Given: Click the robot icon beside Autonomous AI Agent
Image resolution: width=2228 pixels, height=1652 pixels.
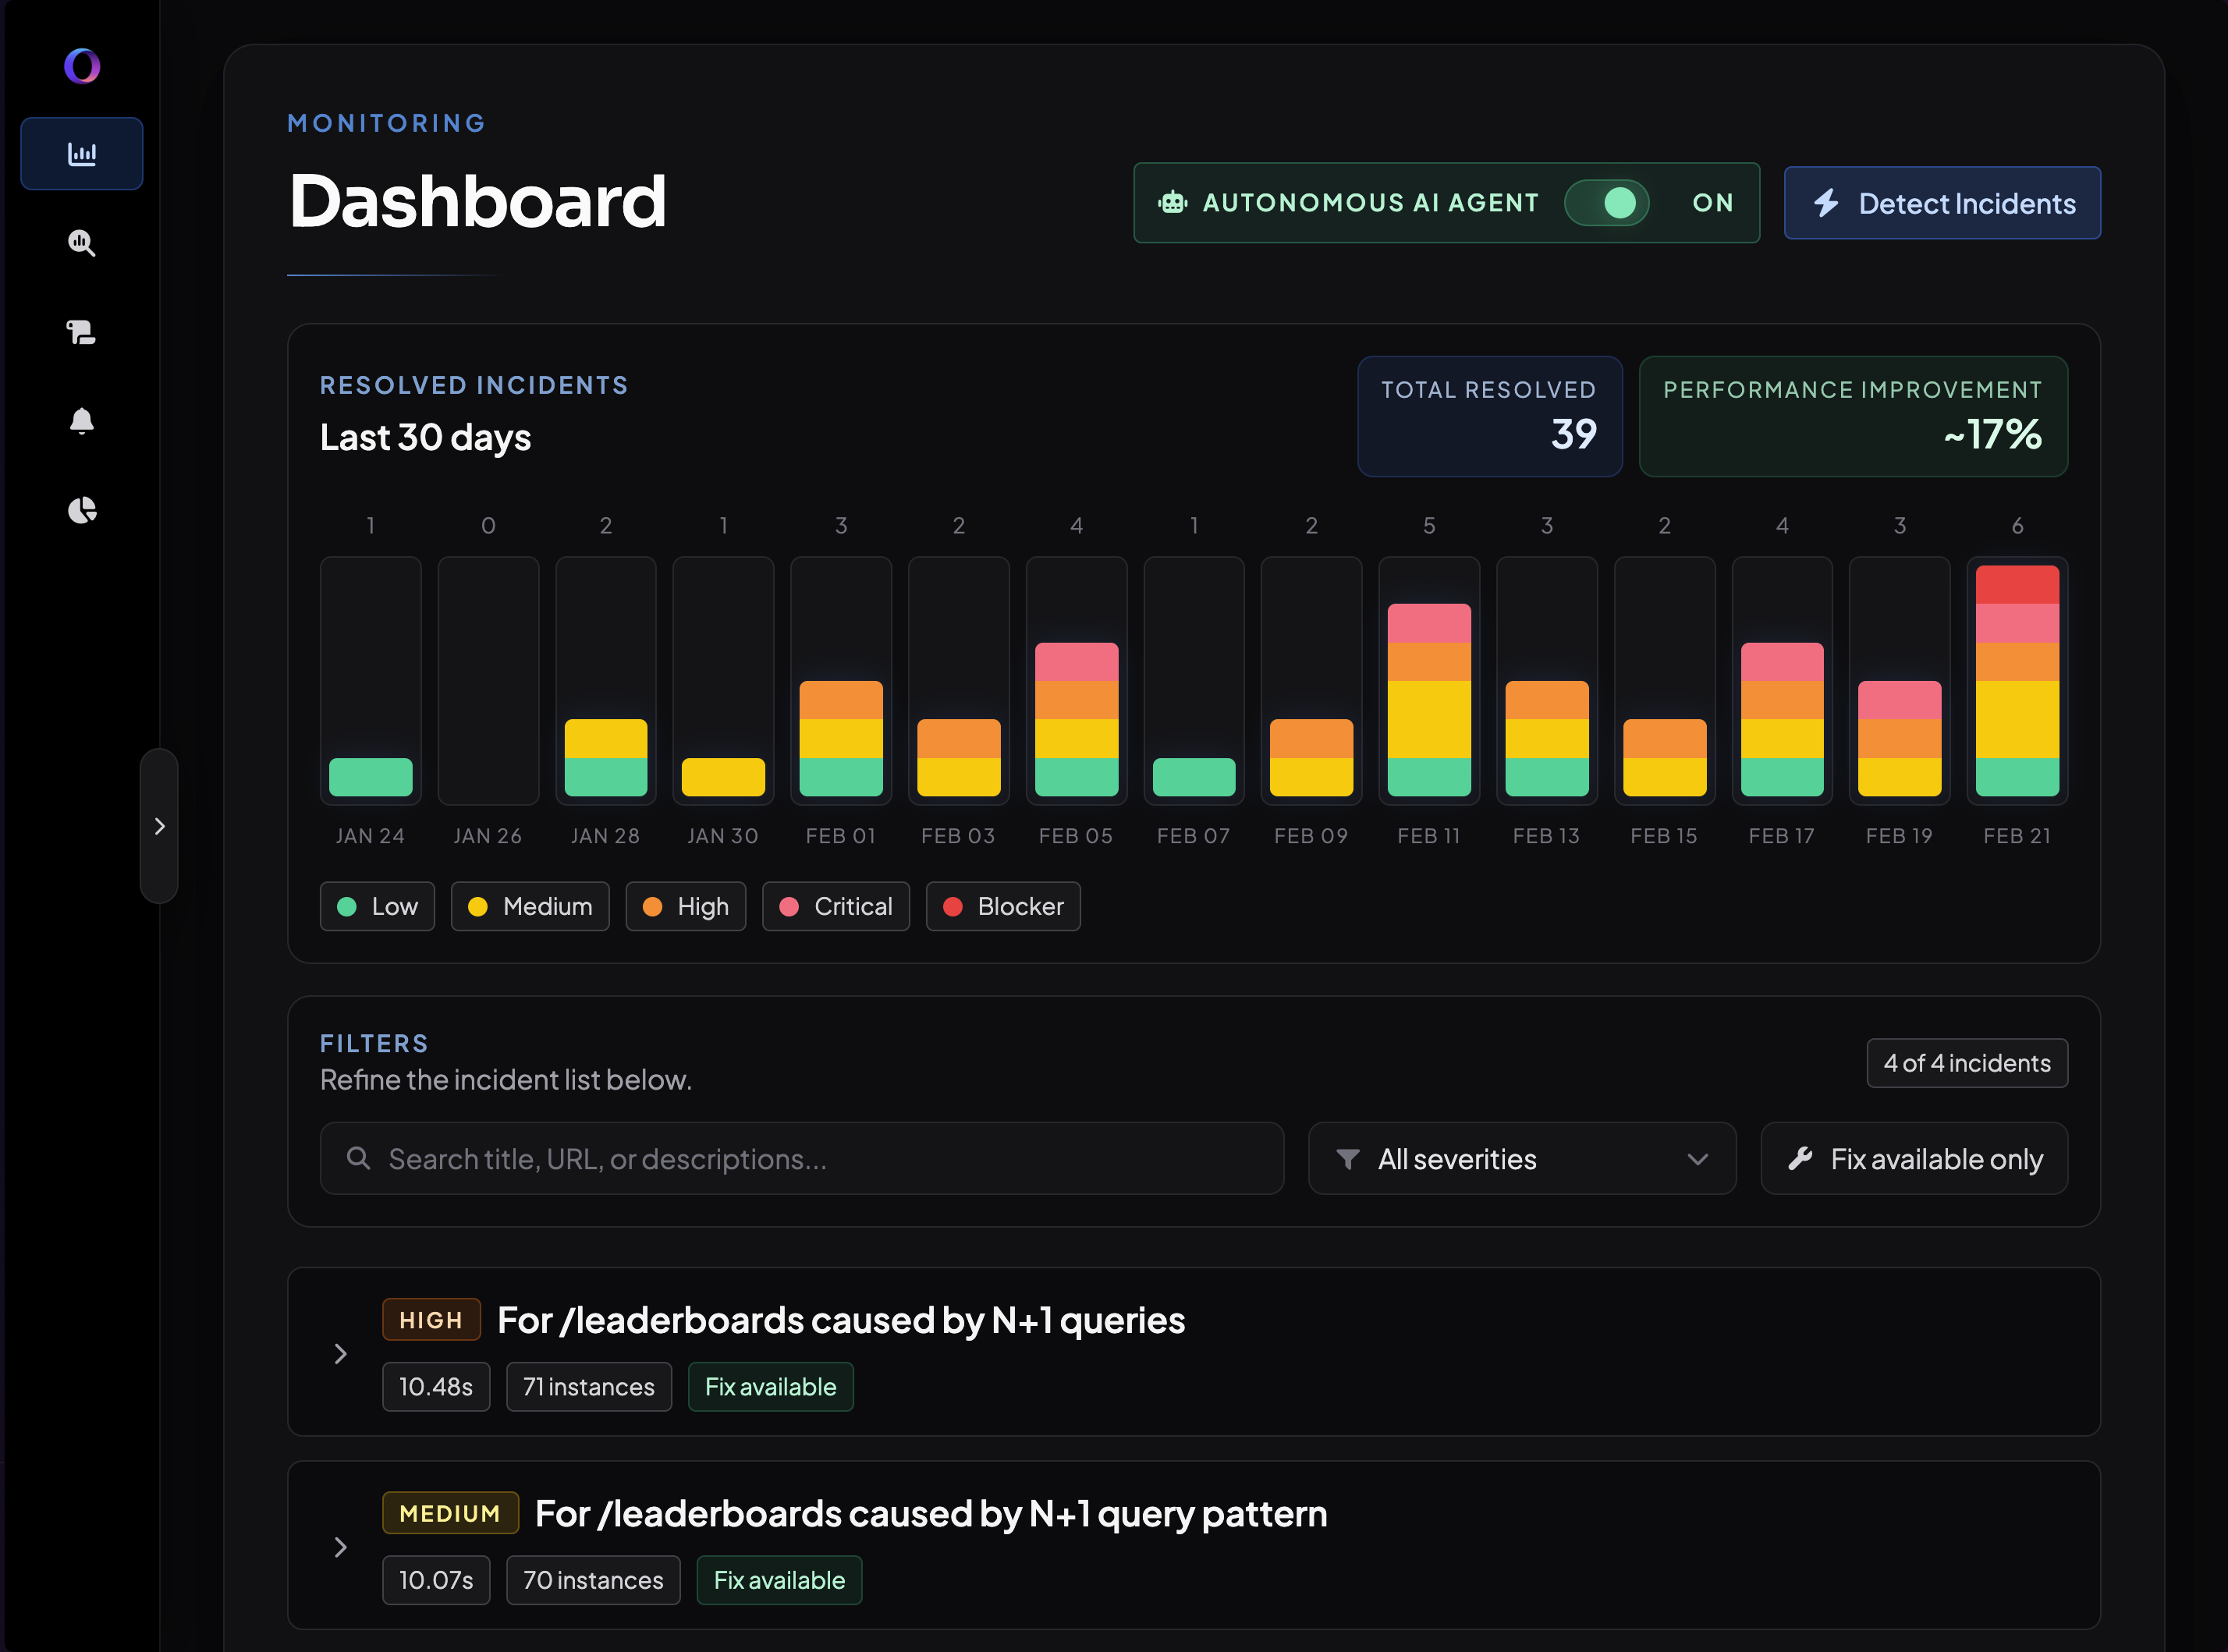Looking at the screenshot, I should pyautogui.click(x=1172, y=203).
